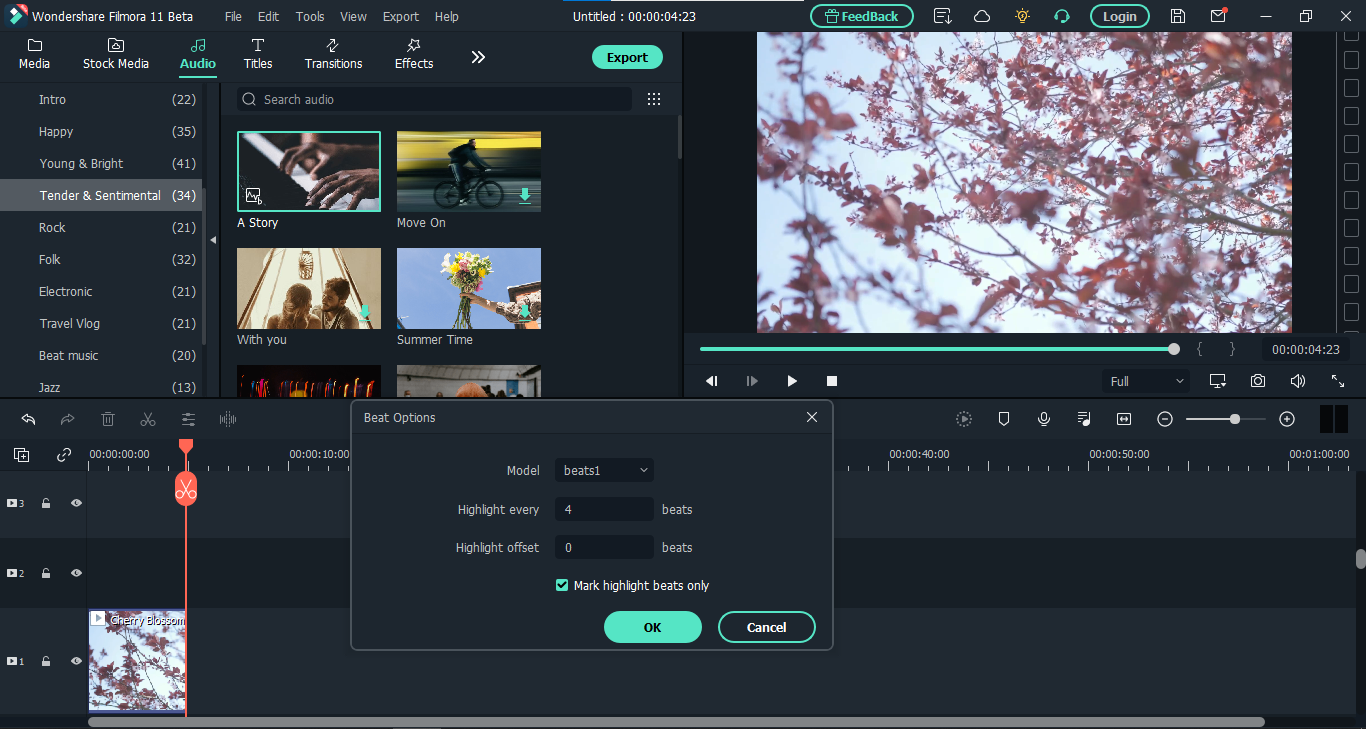Click the volume speaker icon in preview
1366x729 pixels.
pos(1297,381)
